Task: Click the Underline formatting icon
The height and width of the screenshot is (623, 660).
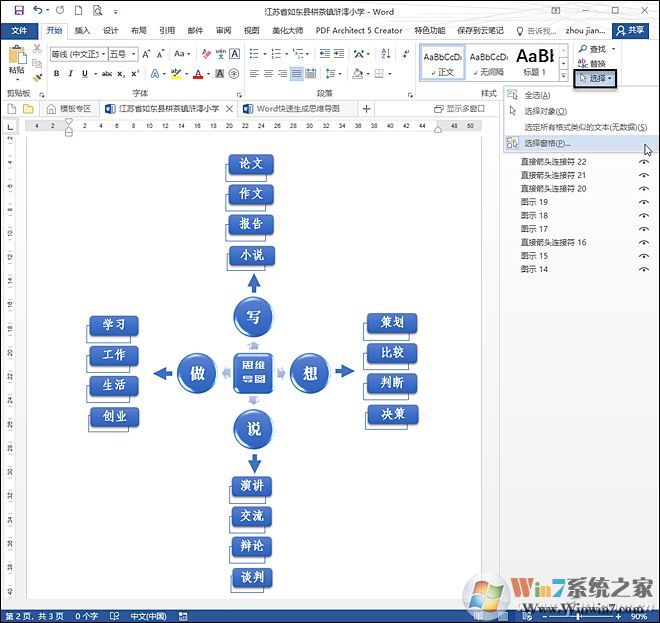Action: 84,73
